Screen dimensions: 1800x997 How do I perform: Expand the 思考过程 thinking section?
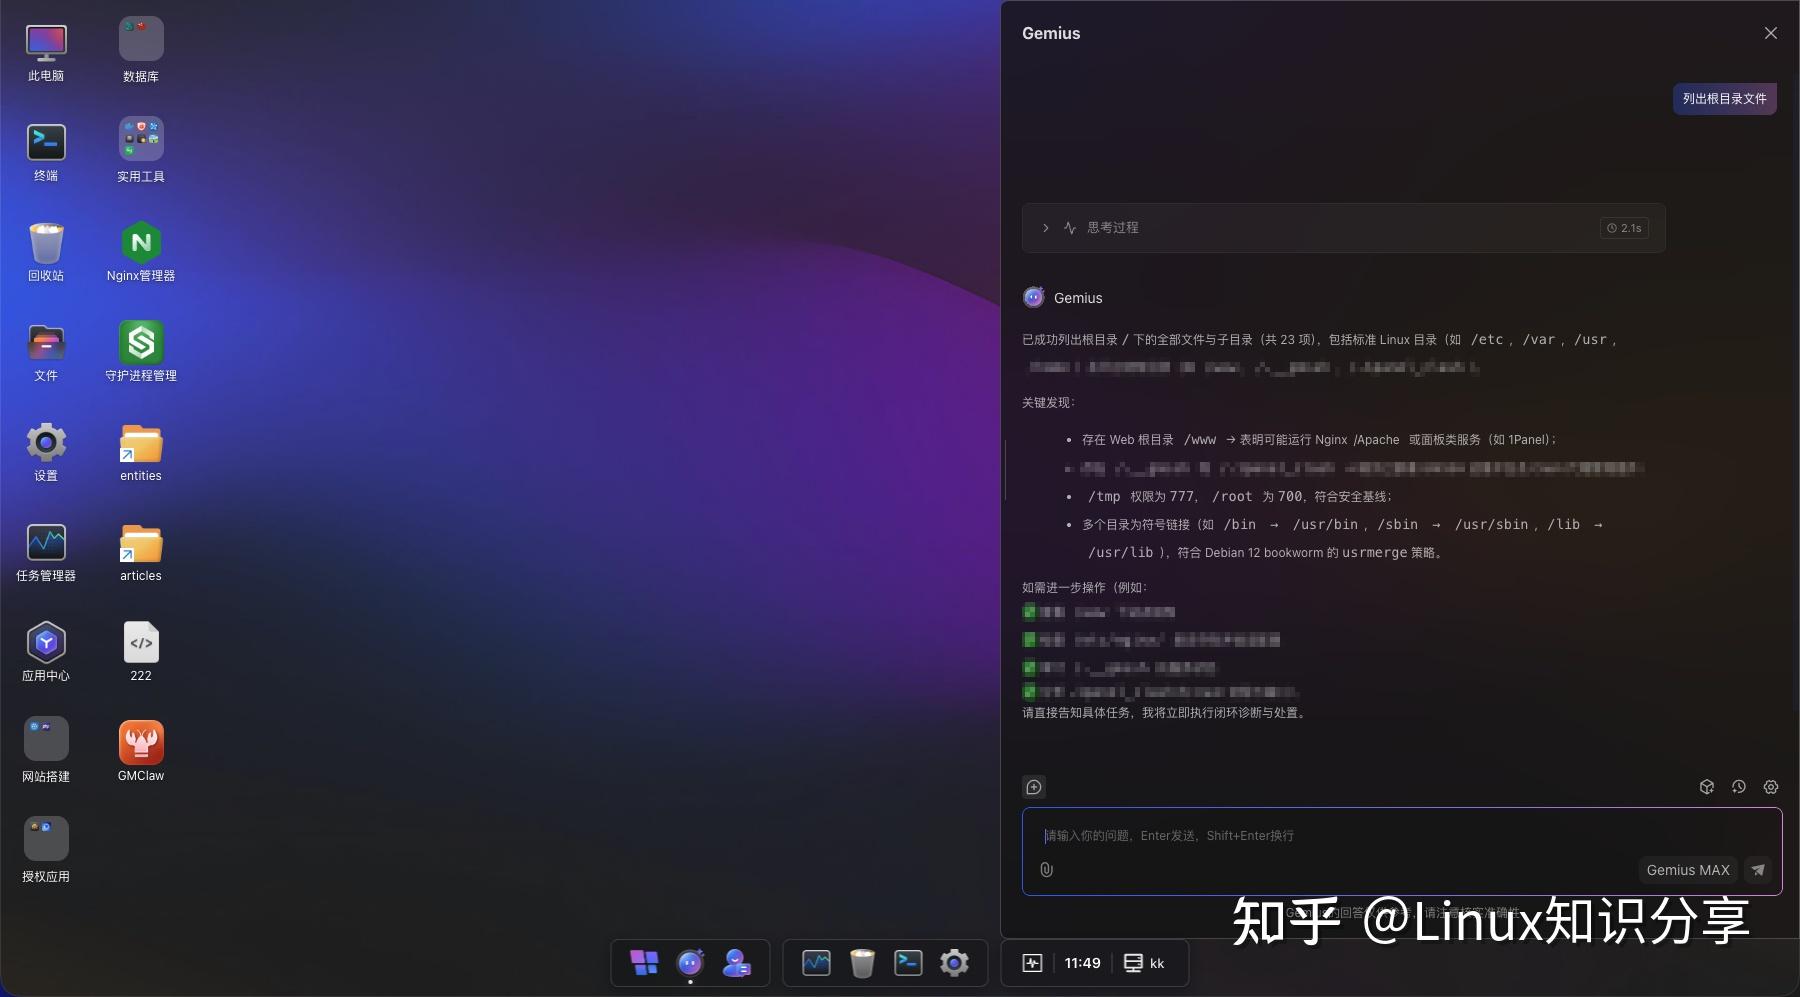coord(1343,228)
